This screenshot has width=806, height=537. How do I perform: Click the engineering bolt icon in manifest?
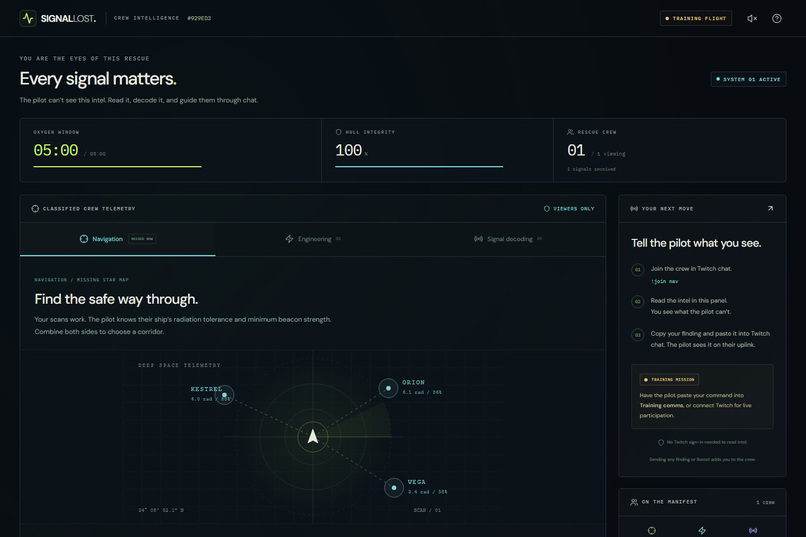pyautogui.click(x=702, y=530)
